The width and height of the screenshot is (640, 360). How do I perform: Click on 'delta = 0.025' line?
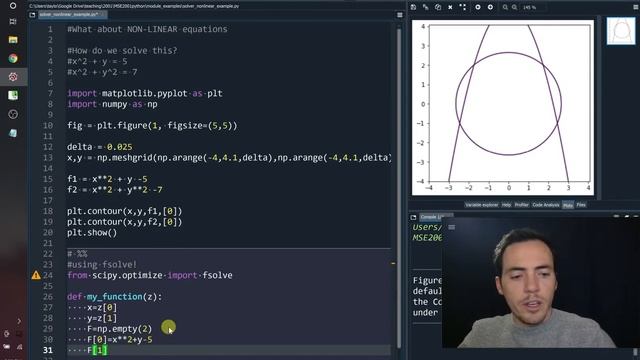[x=100, y=147]
